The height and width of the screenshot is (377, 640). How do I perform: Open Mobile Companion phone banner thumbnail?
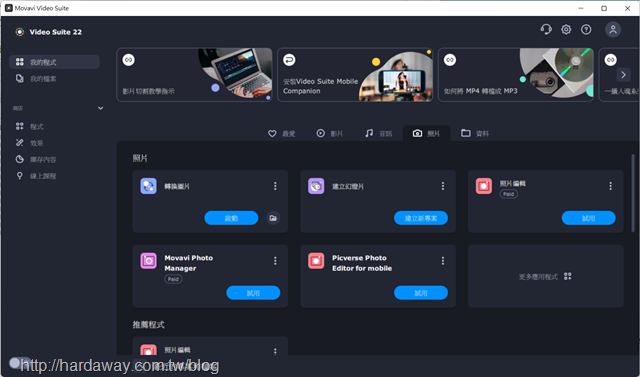coord(396,77)
